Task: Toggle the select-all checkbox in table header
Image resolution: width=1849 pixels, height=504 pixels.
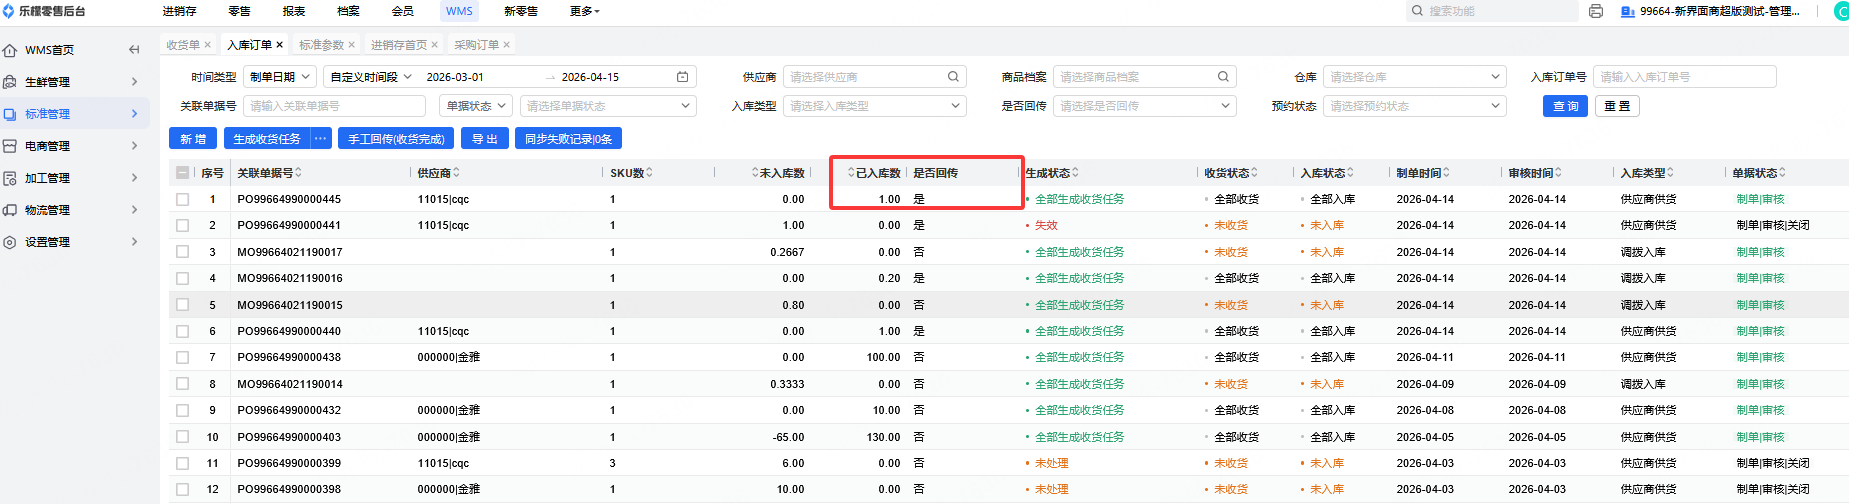Action: pos(182,173)
